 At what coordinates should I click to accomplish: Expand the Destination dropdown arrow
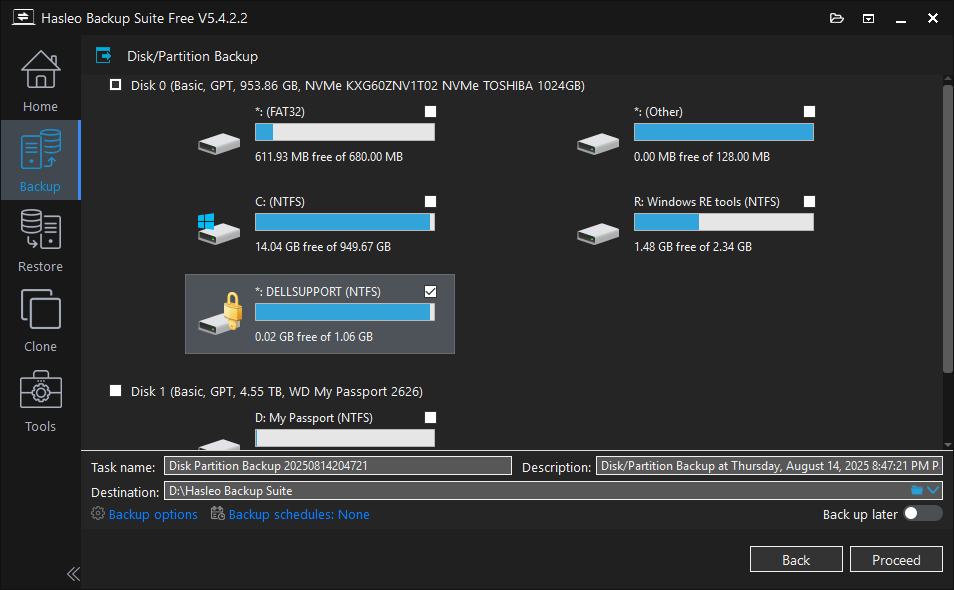(933, 490)
